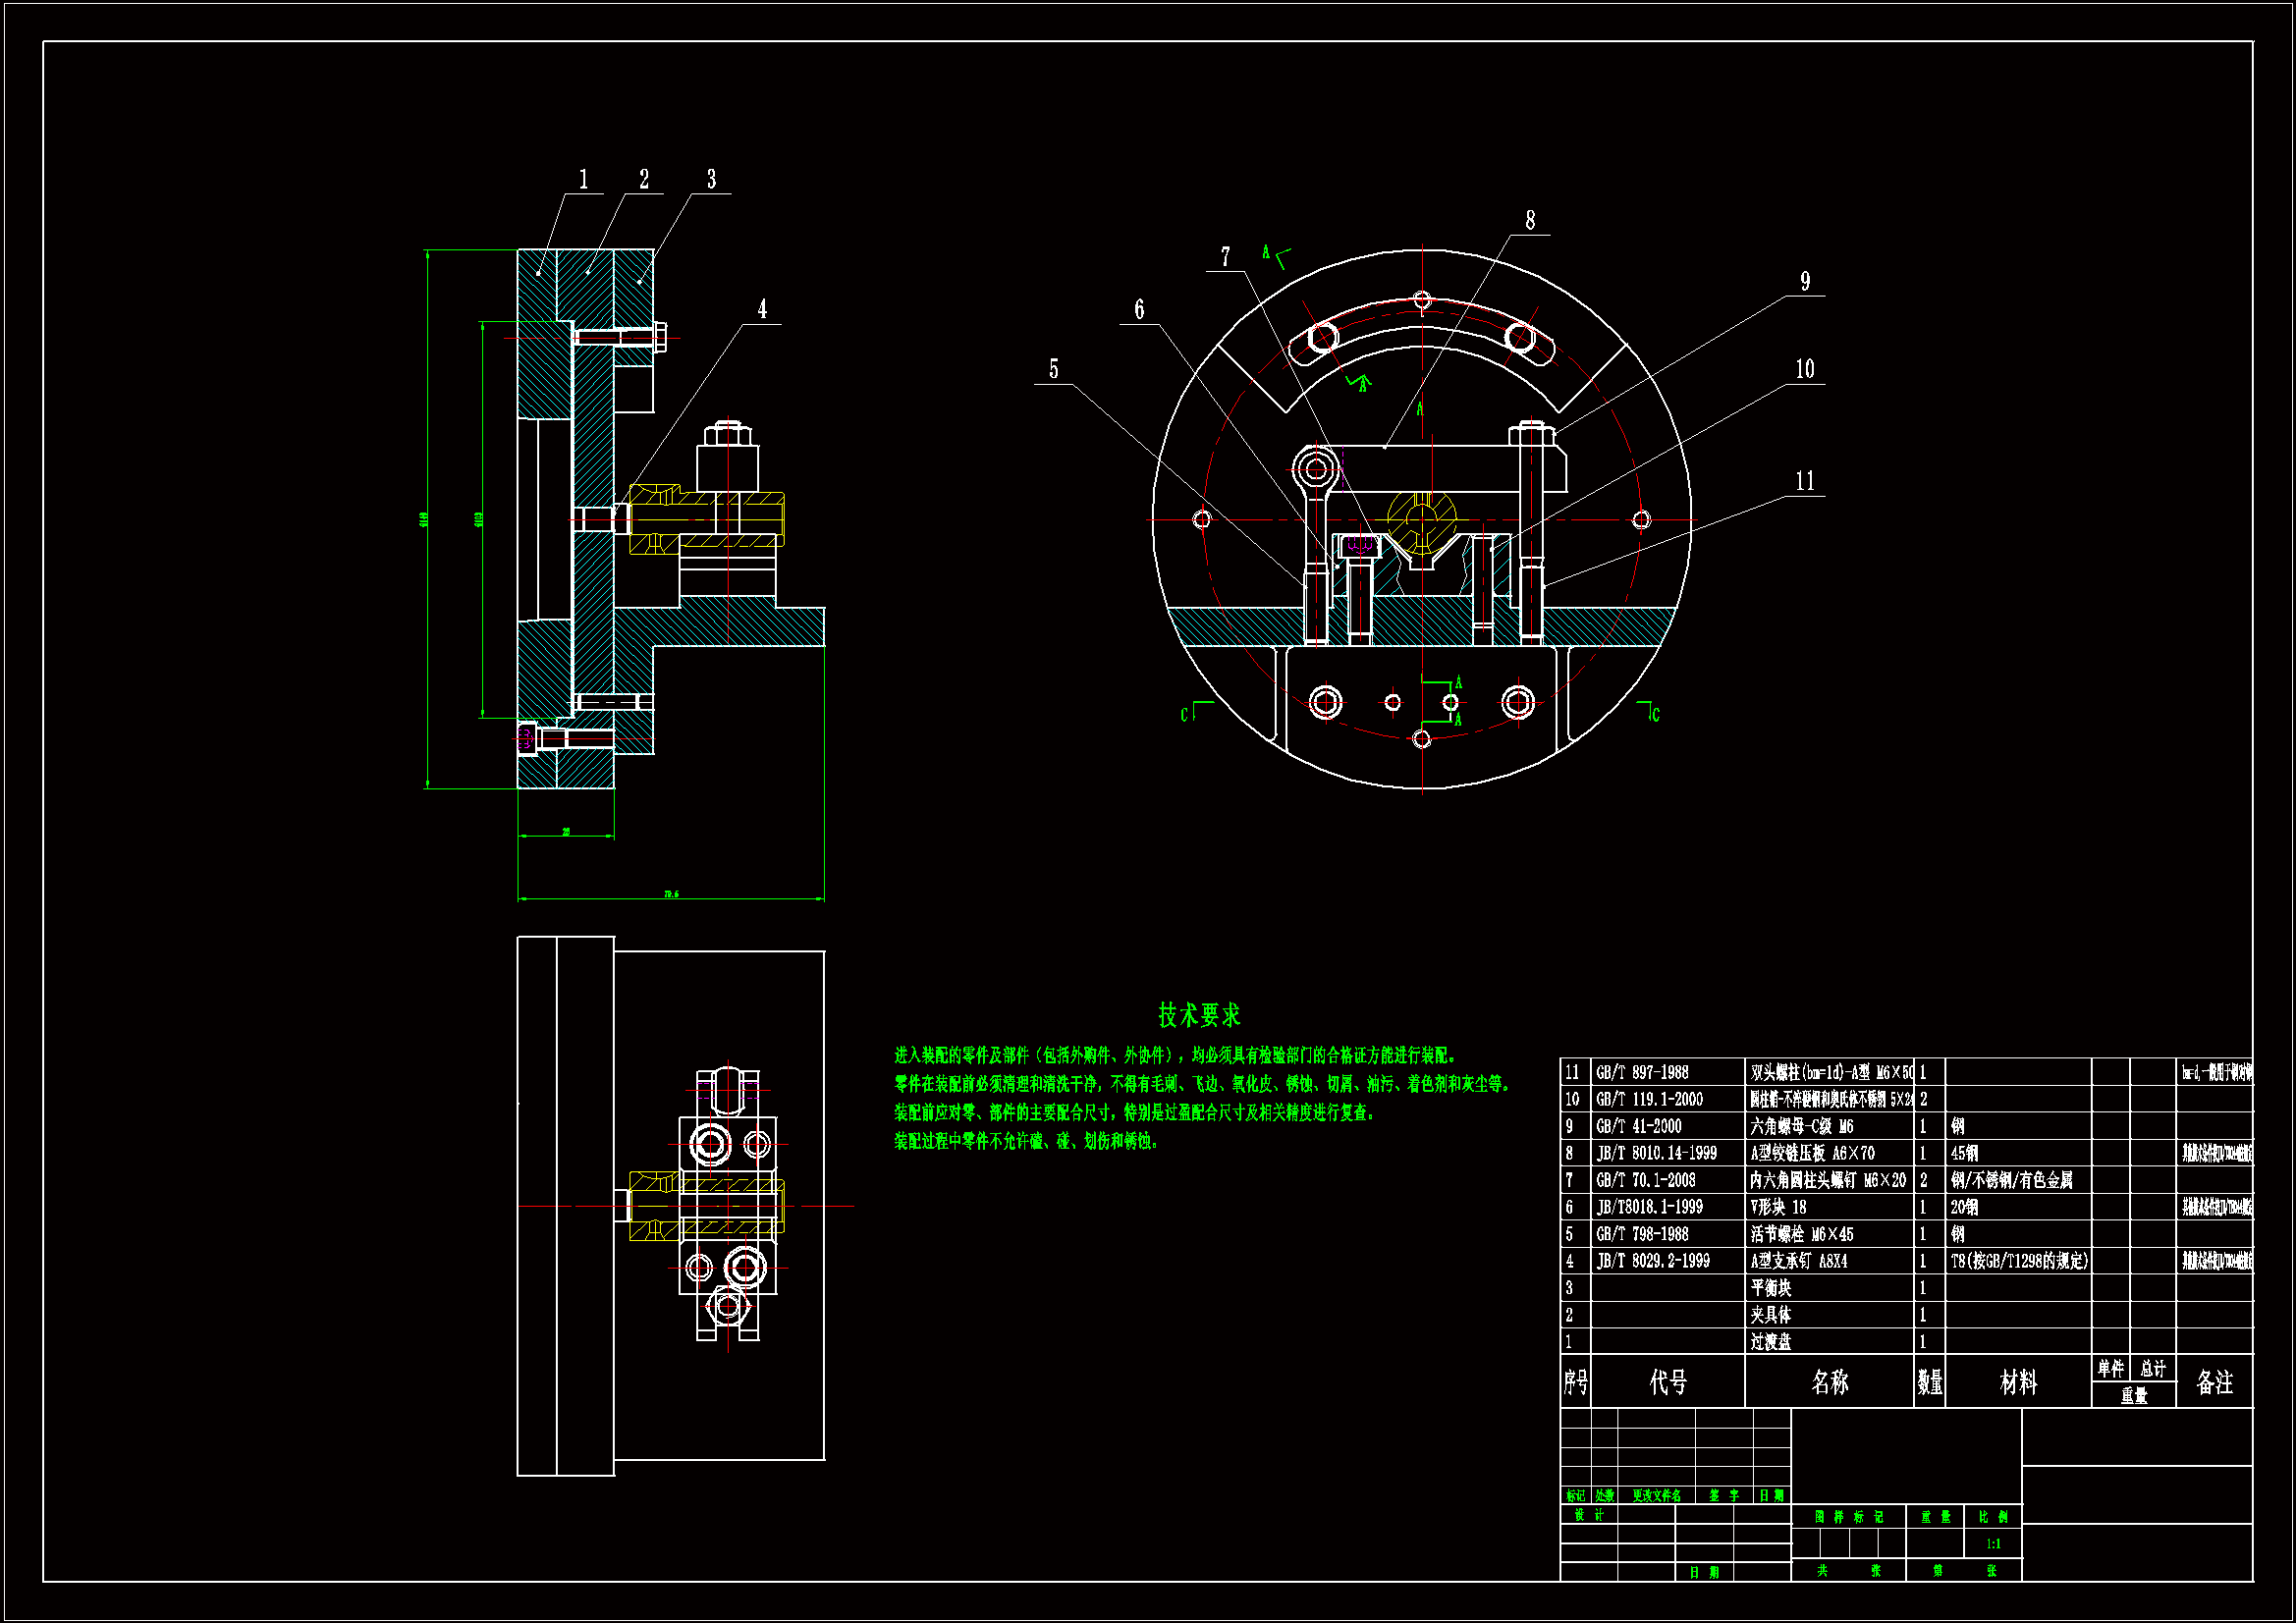Click the 数量 column header
Screen dimensions: 2296x1623
point(1929,1383)
